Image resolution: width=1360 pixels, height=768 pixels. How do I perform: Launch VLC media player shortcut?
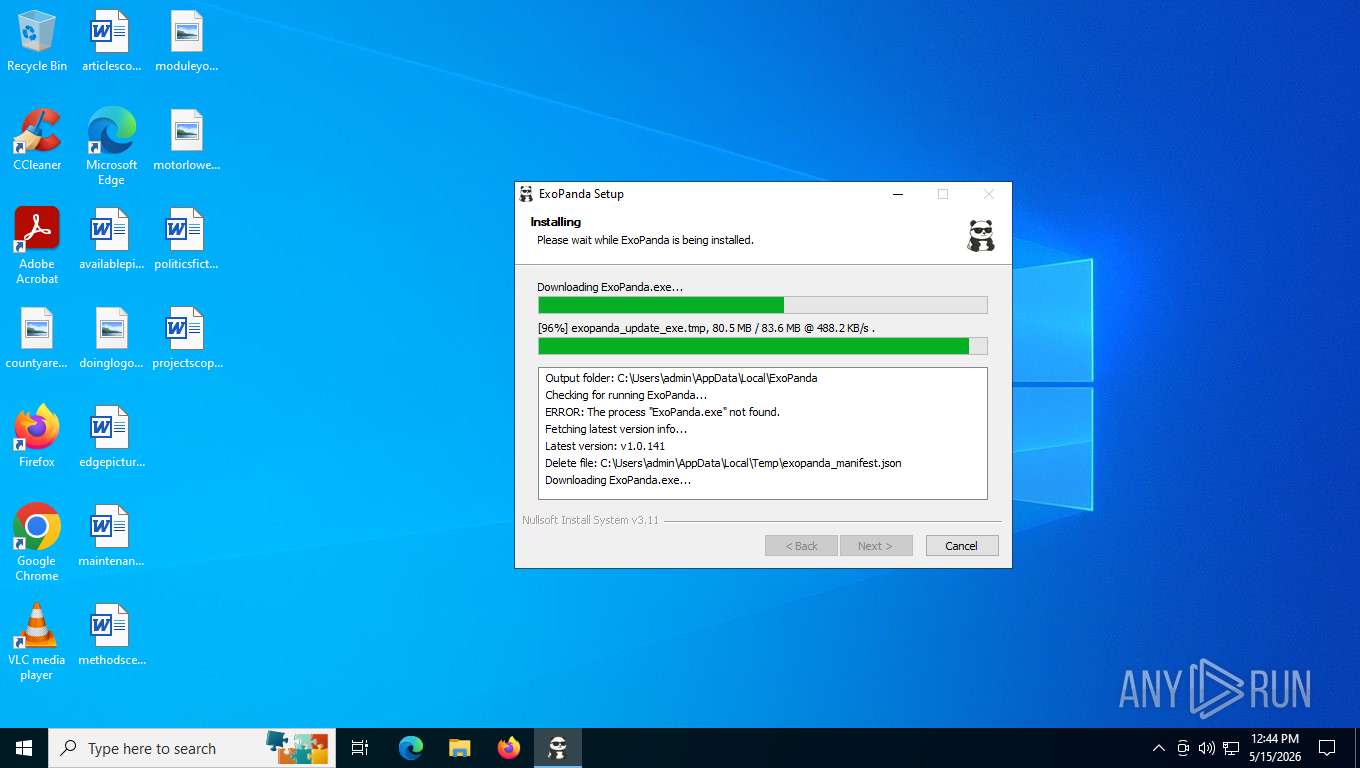tap(37, 642)
